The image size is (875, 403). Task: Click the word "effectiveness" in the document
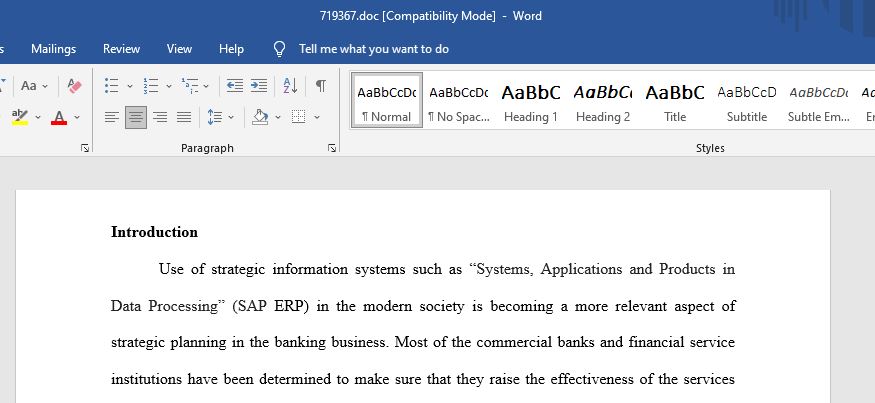(594, 380)
